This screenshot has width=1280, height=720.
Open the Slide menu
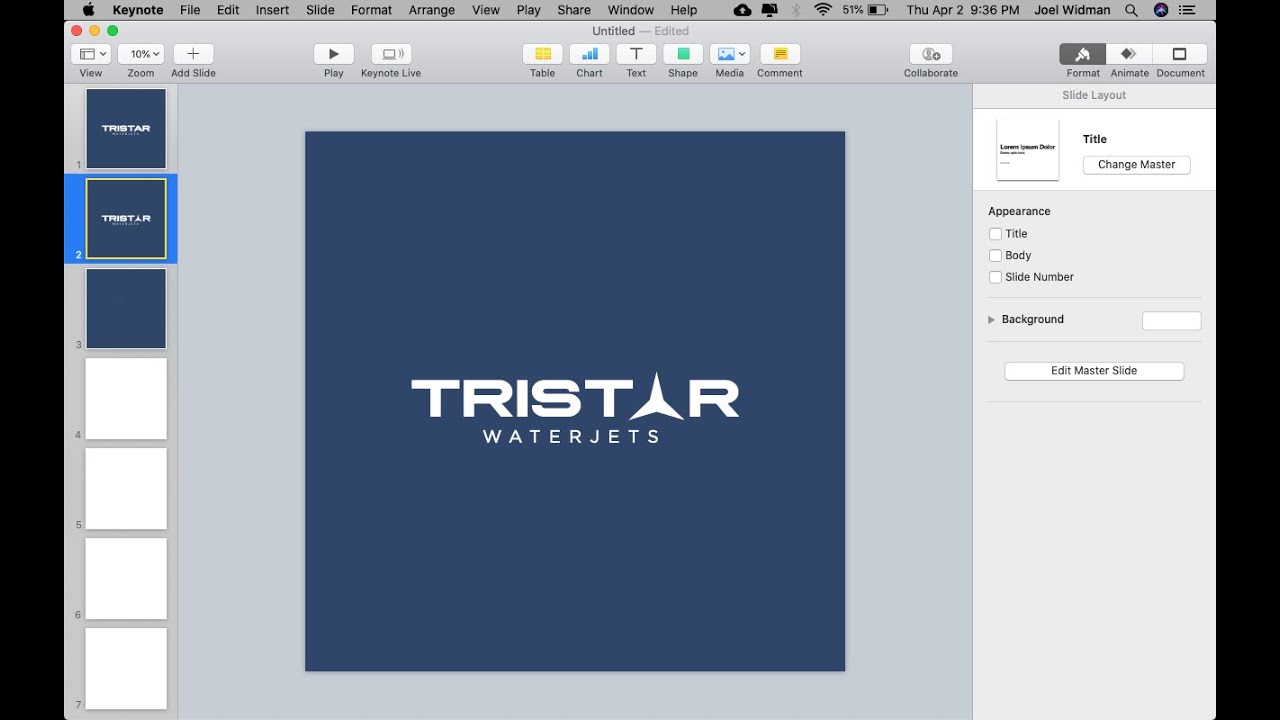[320, 10]
